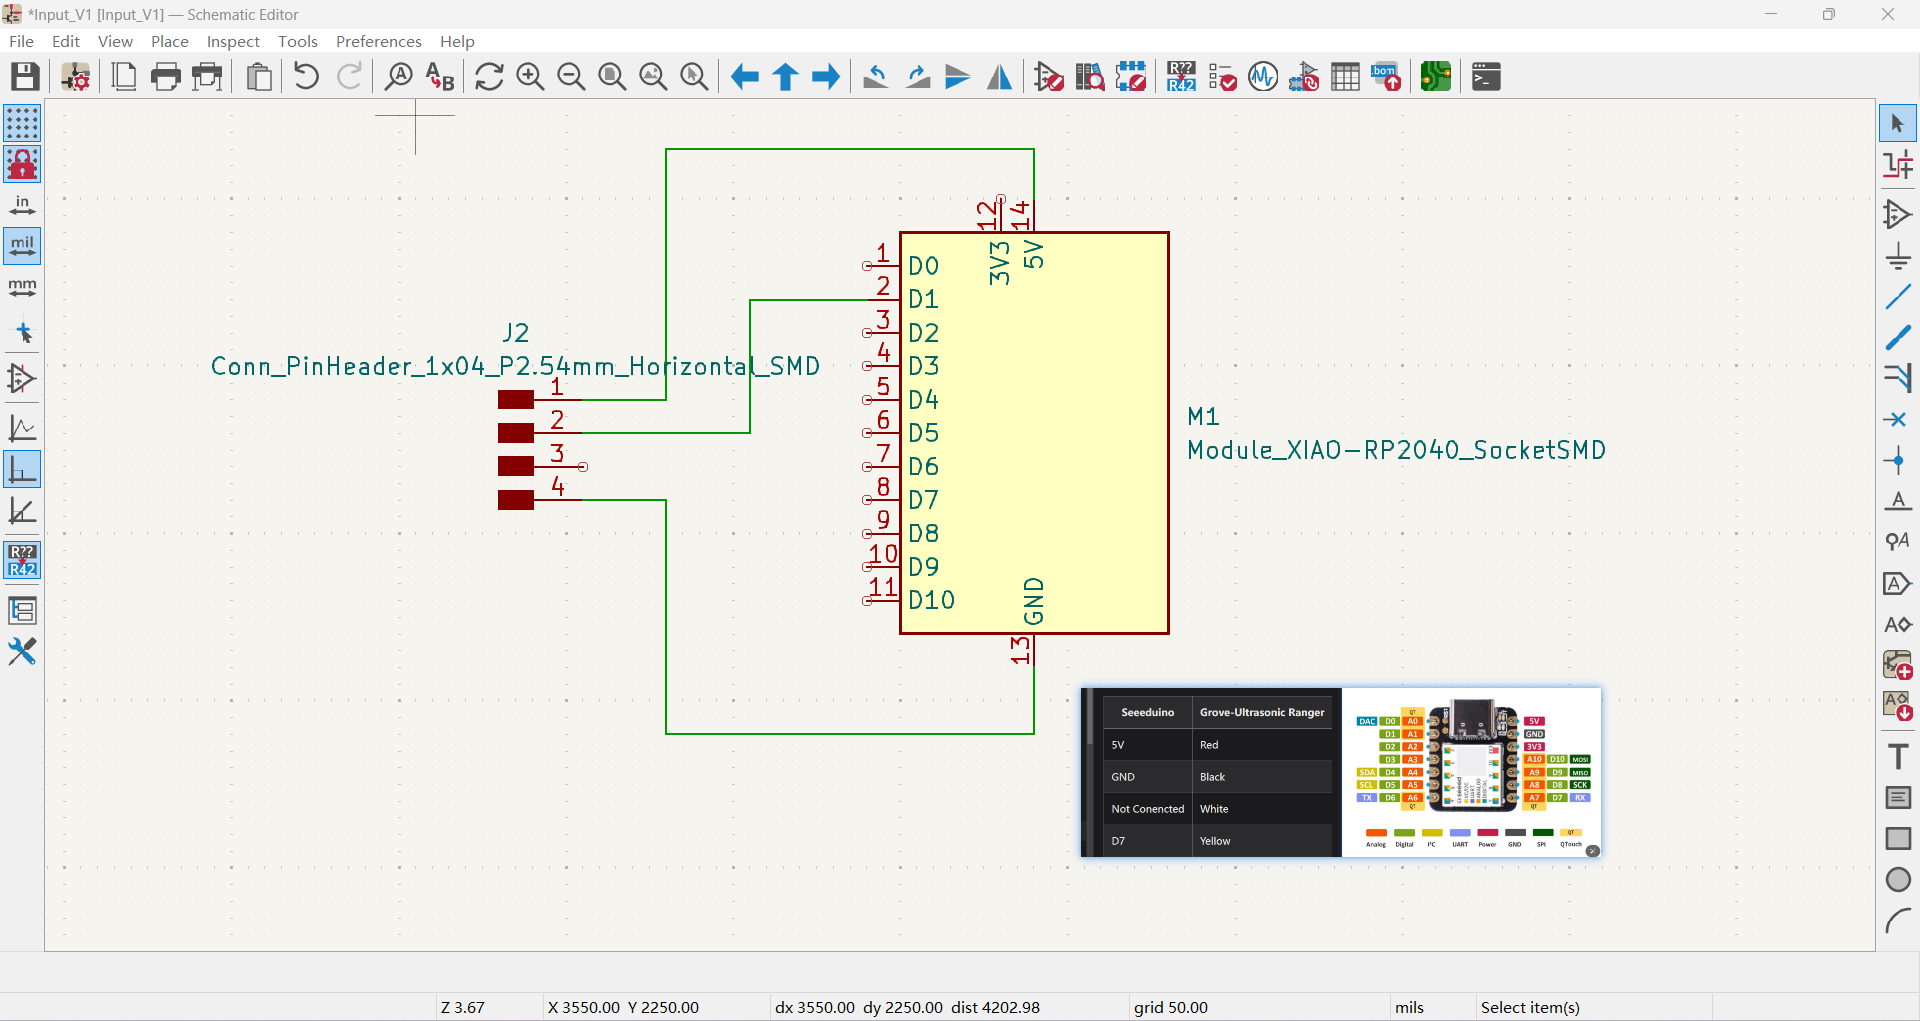Toggle grid overrides lock icon
Screen dimensions: 1920x1021
(22, 164)
